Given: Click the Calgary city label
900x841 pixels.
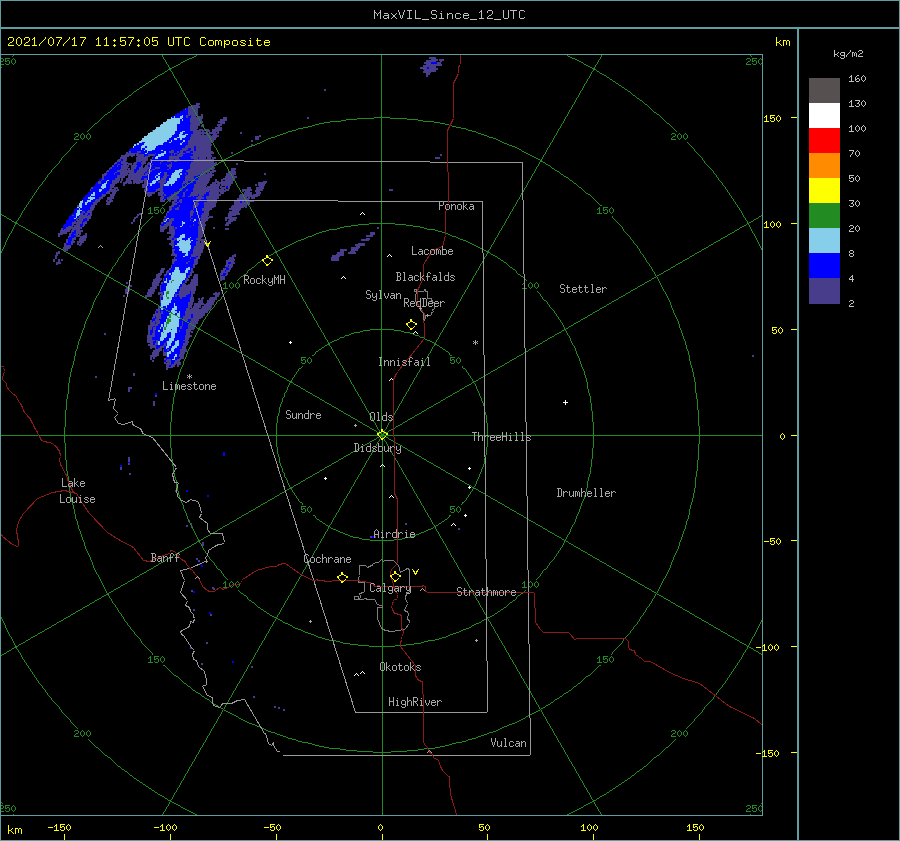Looking at the screenshot, I should coord(390,588).
